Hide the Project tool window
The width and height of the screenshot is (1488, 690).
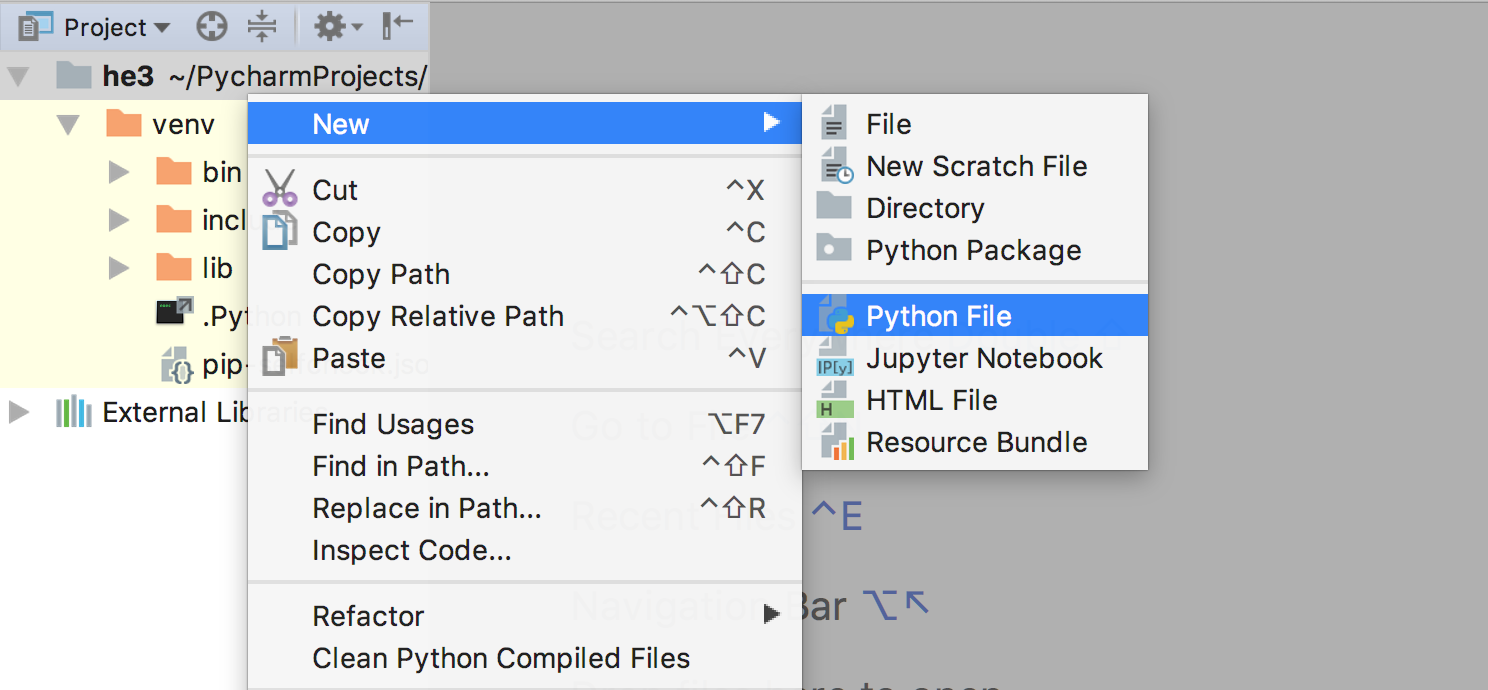coord(398,27)
